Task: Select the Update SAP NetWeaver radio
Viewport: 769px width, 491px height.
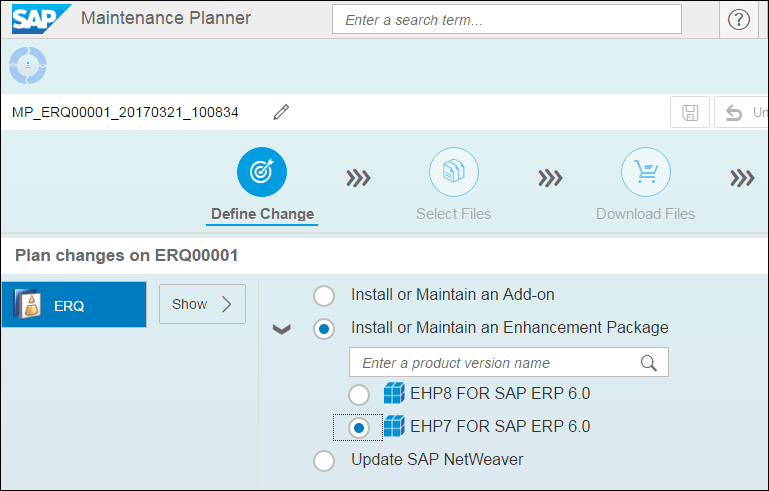Action: tap(324, 461)
